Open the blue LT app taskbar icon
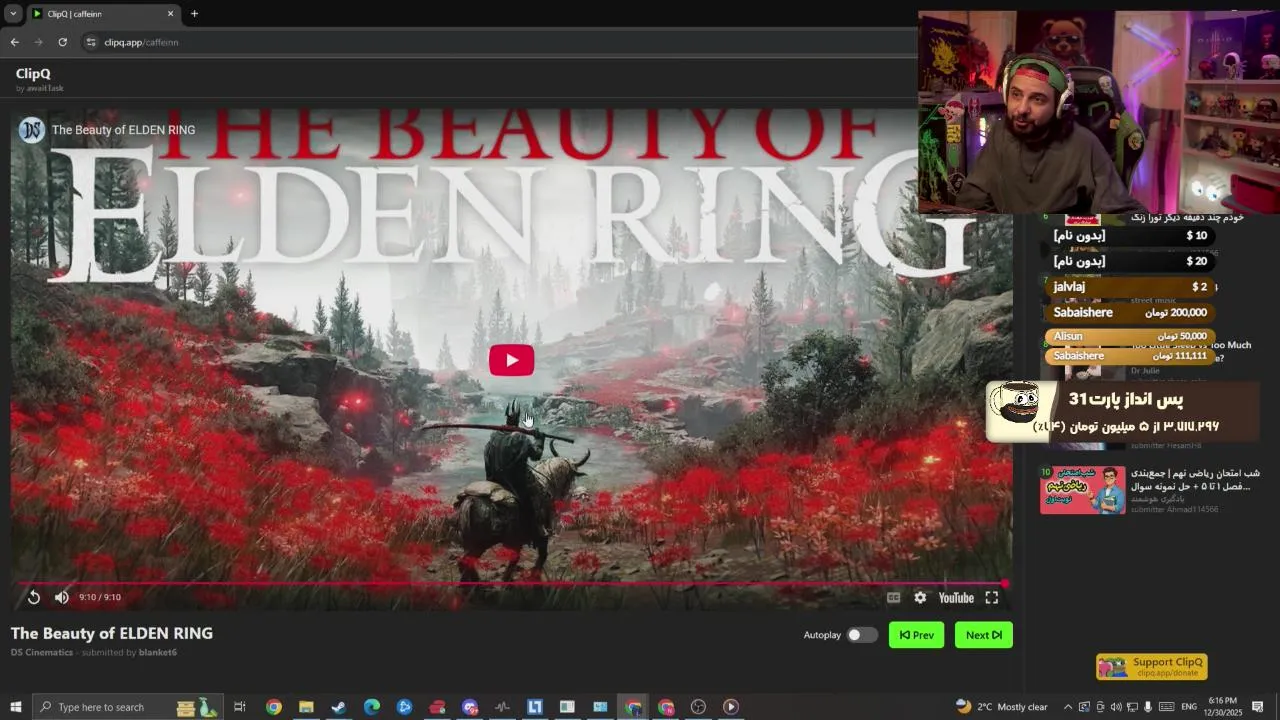The image size is (1280, 720). [535, 707]
